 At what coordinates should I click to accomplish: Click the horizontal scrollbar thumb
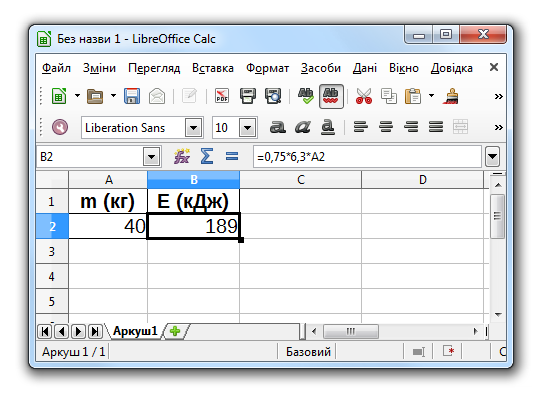(x=351, y=332)
